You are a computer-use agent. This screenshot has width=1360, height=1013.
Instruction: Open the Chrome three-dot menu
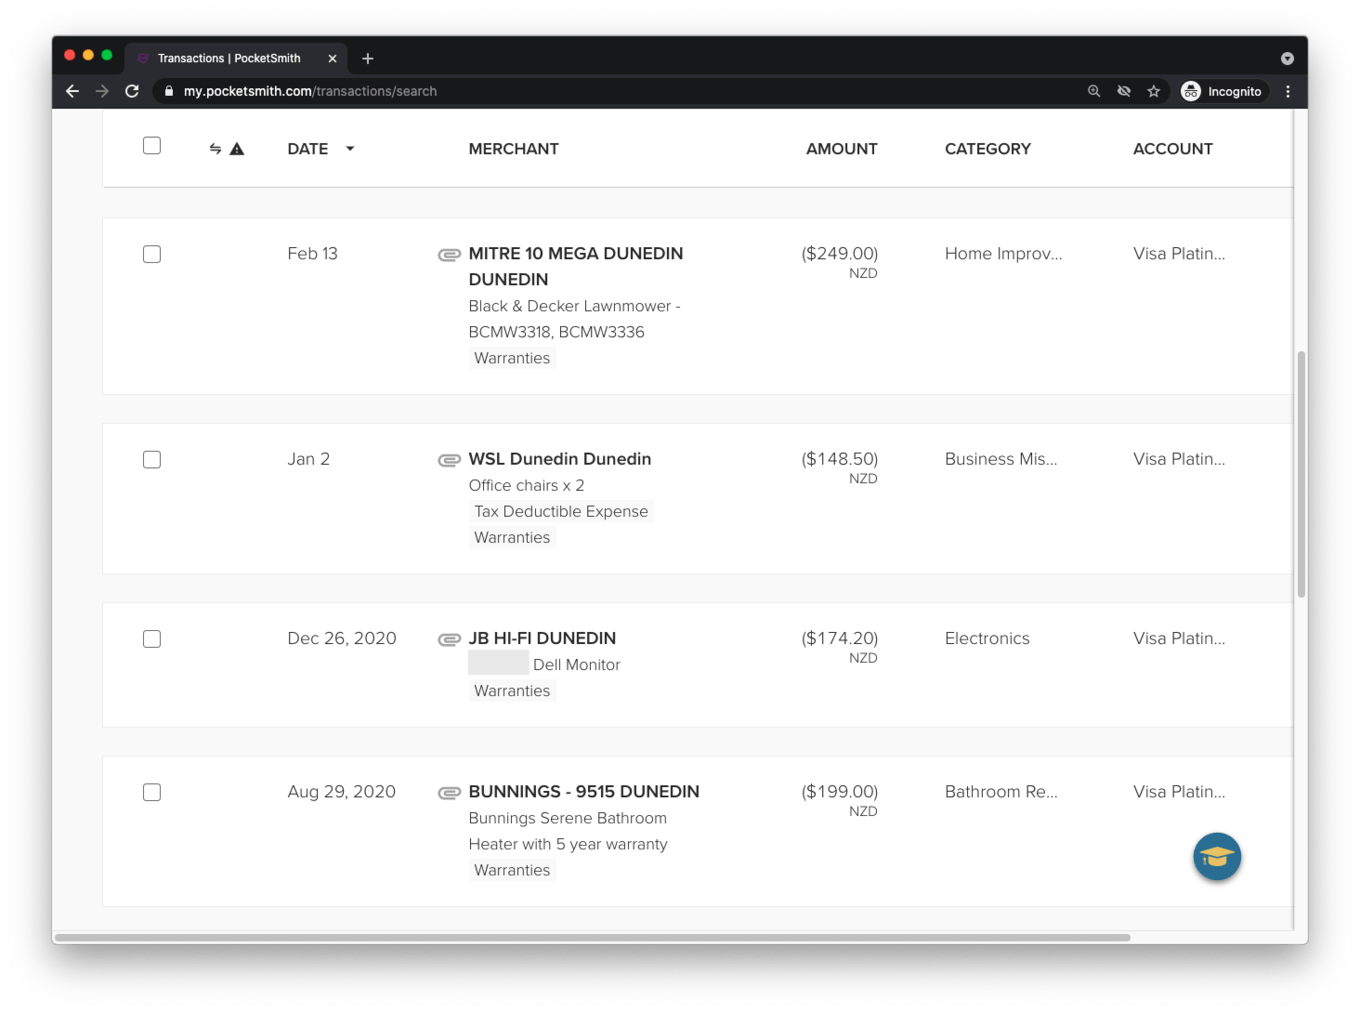coord(1288,91)
